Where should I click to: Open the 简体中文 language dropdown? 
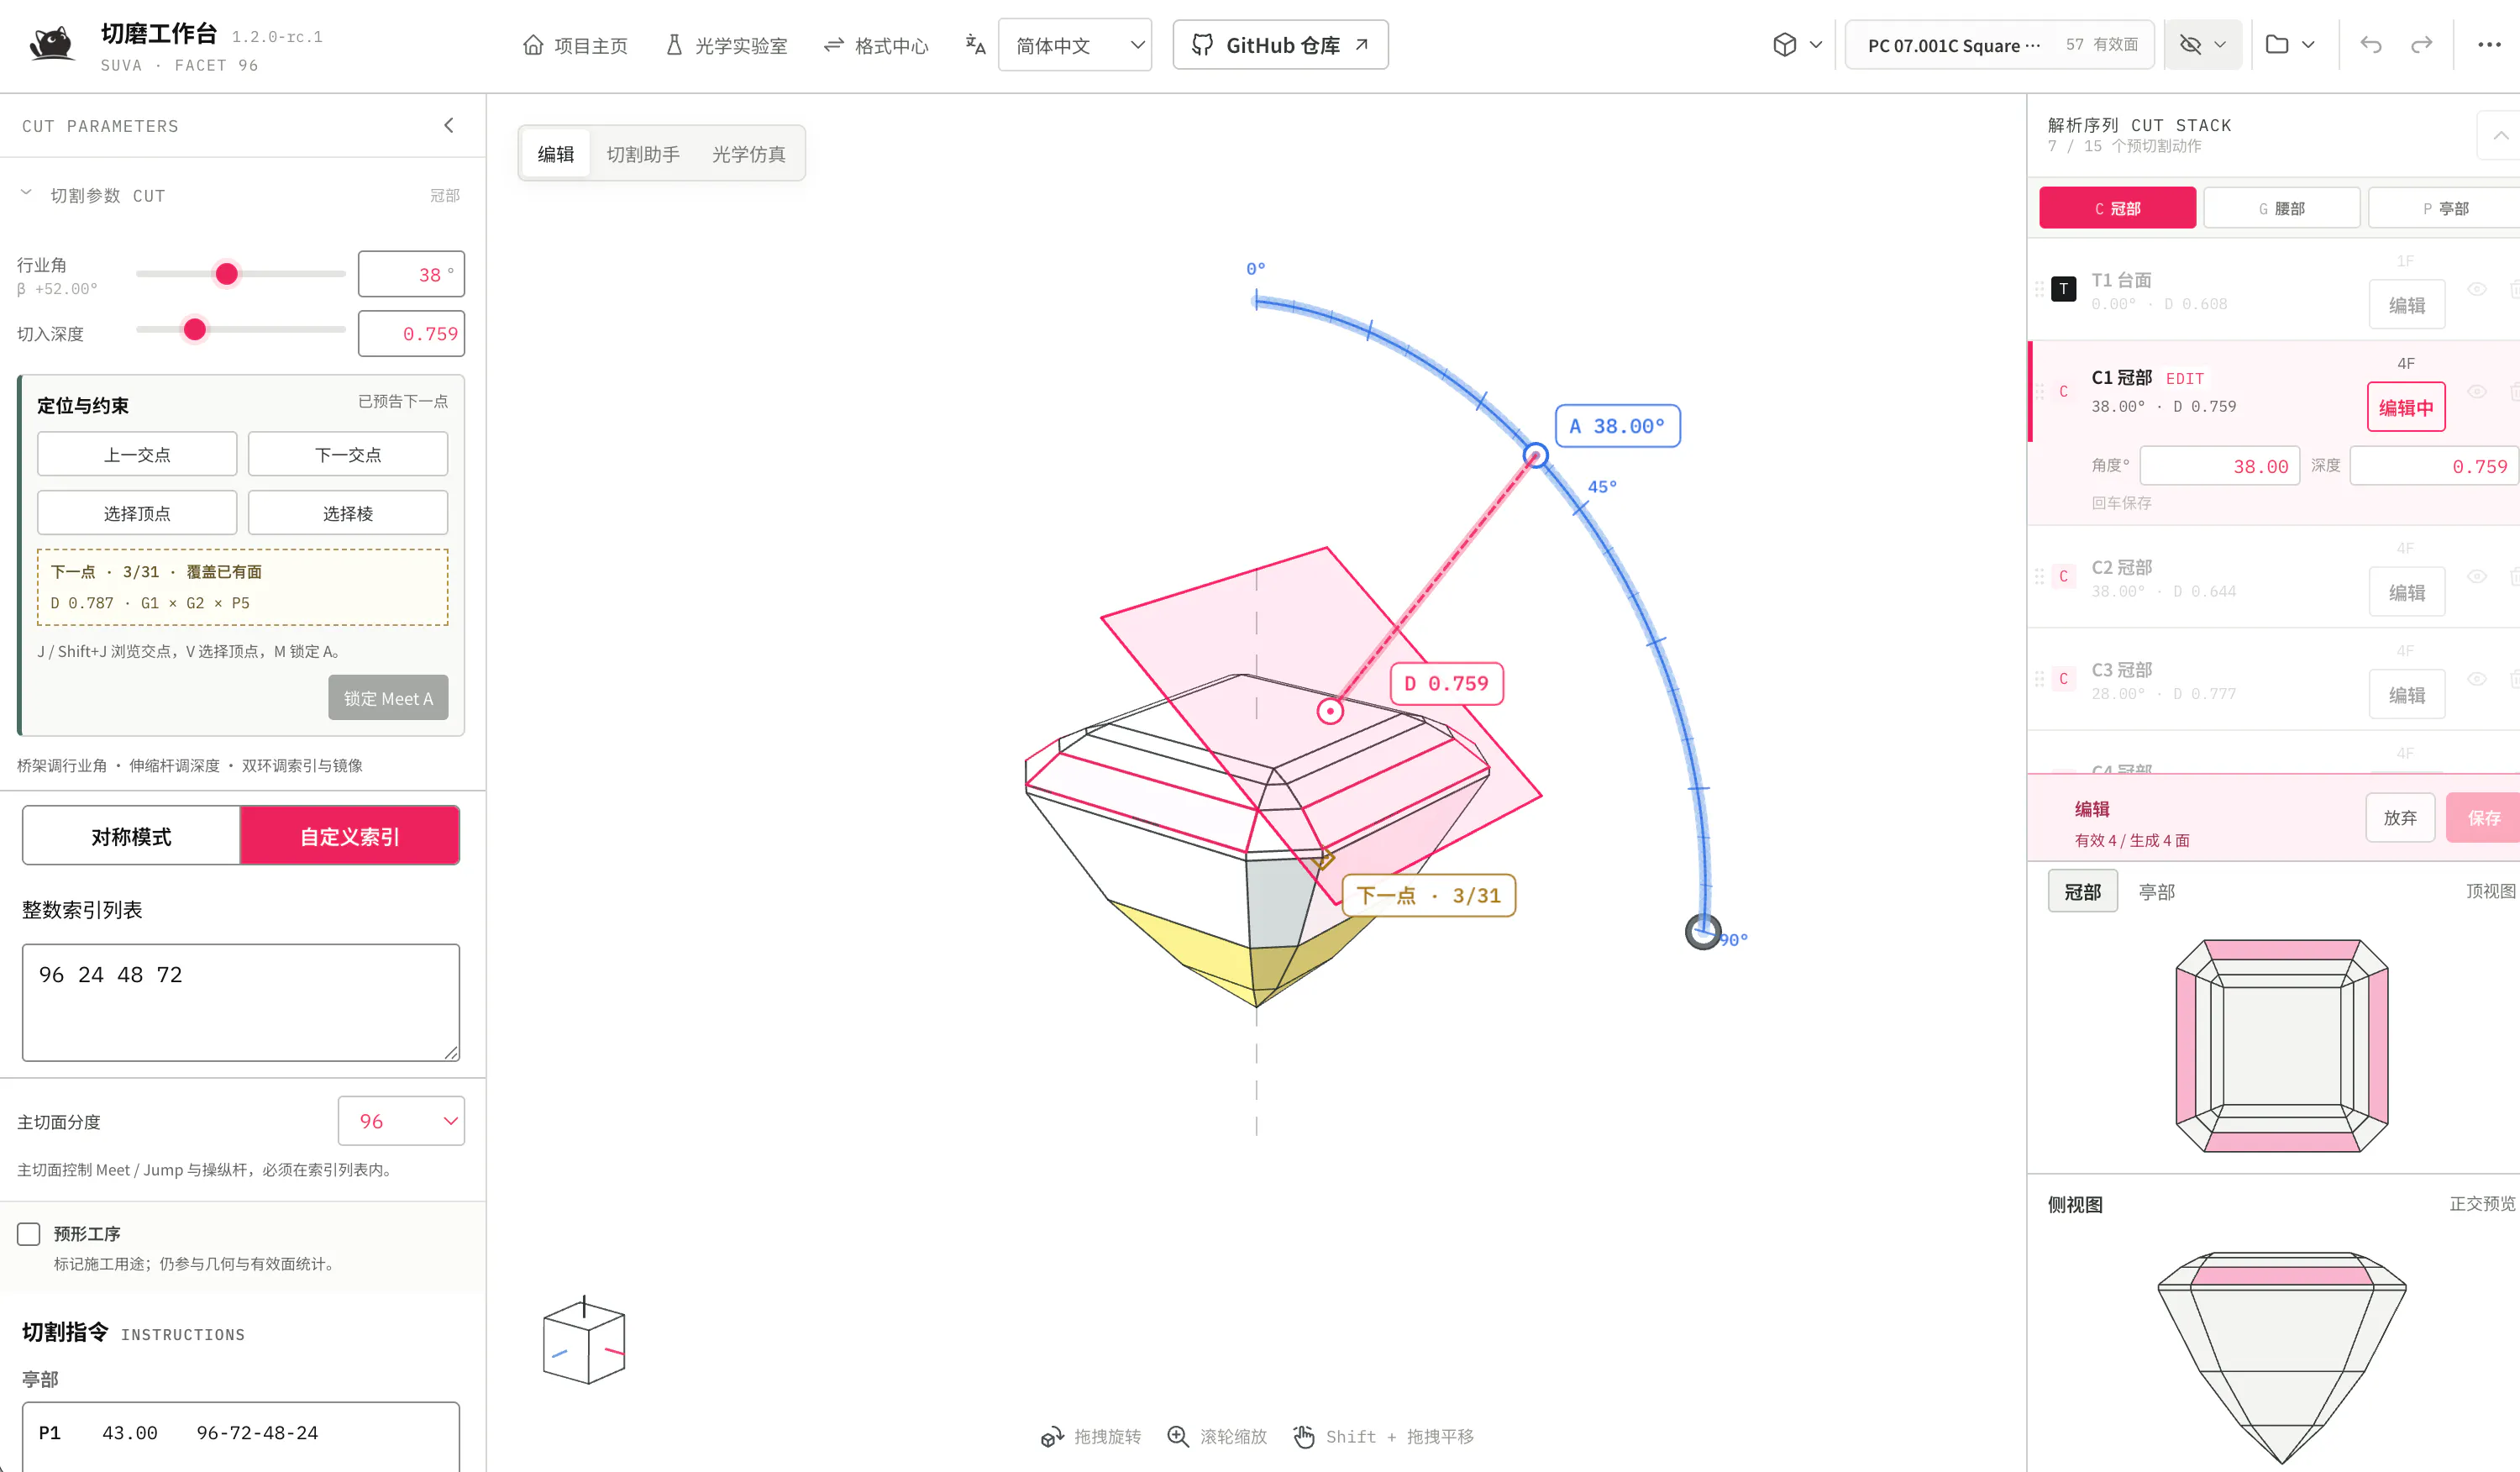coord(1075,45)
